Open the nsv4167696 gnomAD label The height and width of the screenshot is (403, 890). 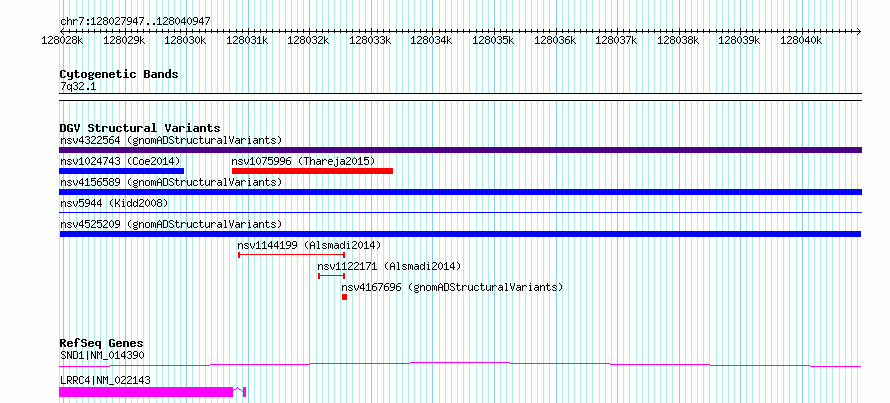point(452,287)
